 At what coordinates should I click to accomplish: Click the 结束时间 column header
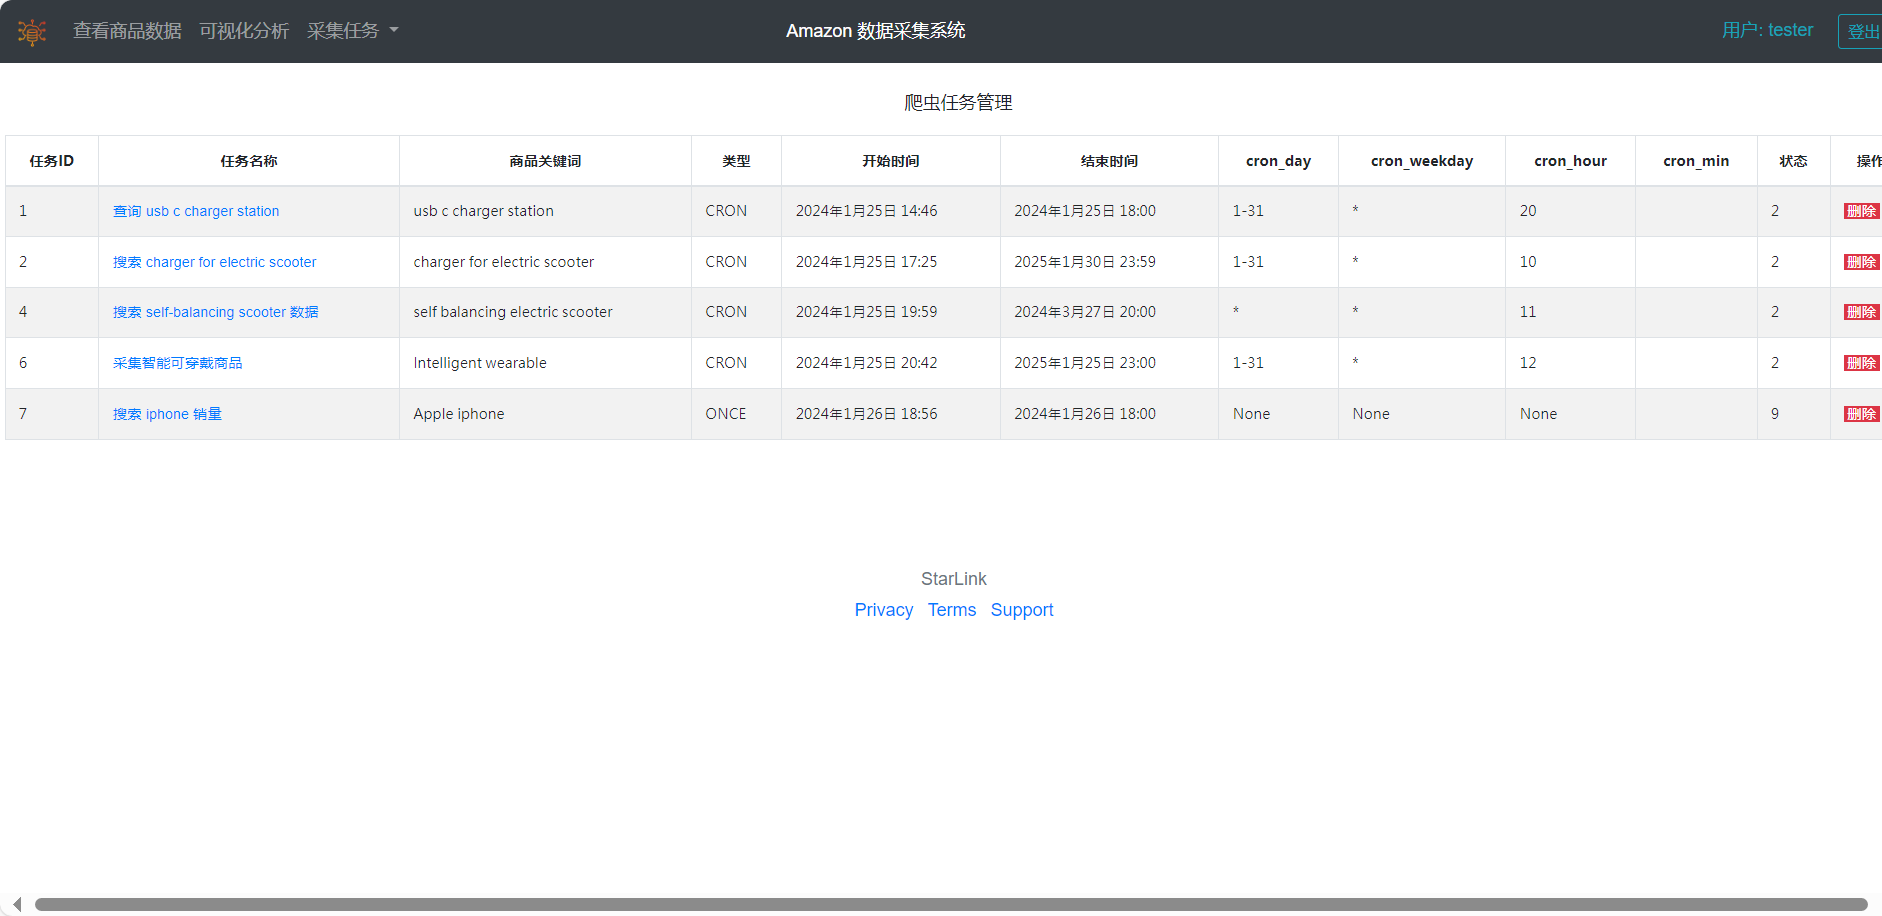1109,161
